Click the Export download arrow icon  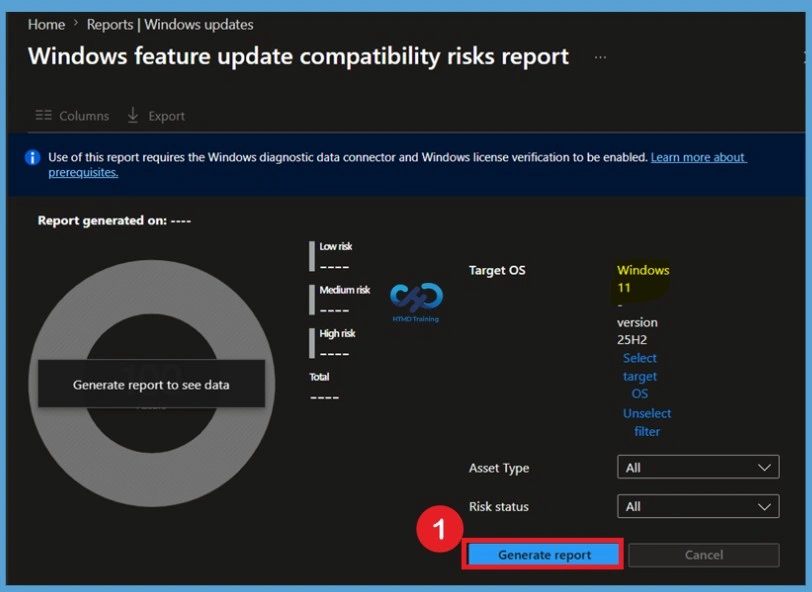point(133,115)
